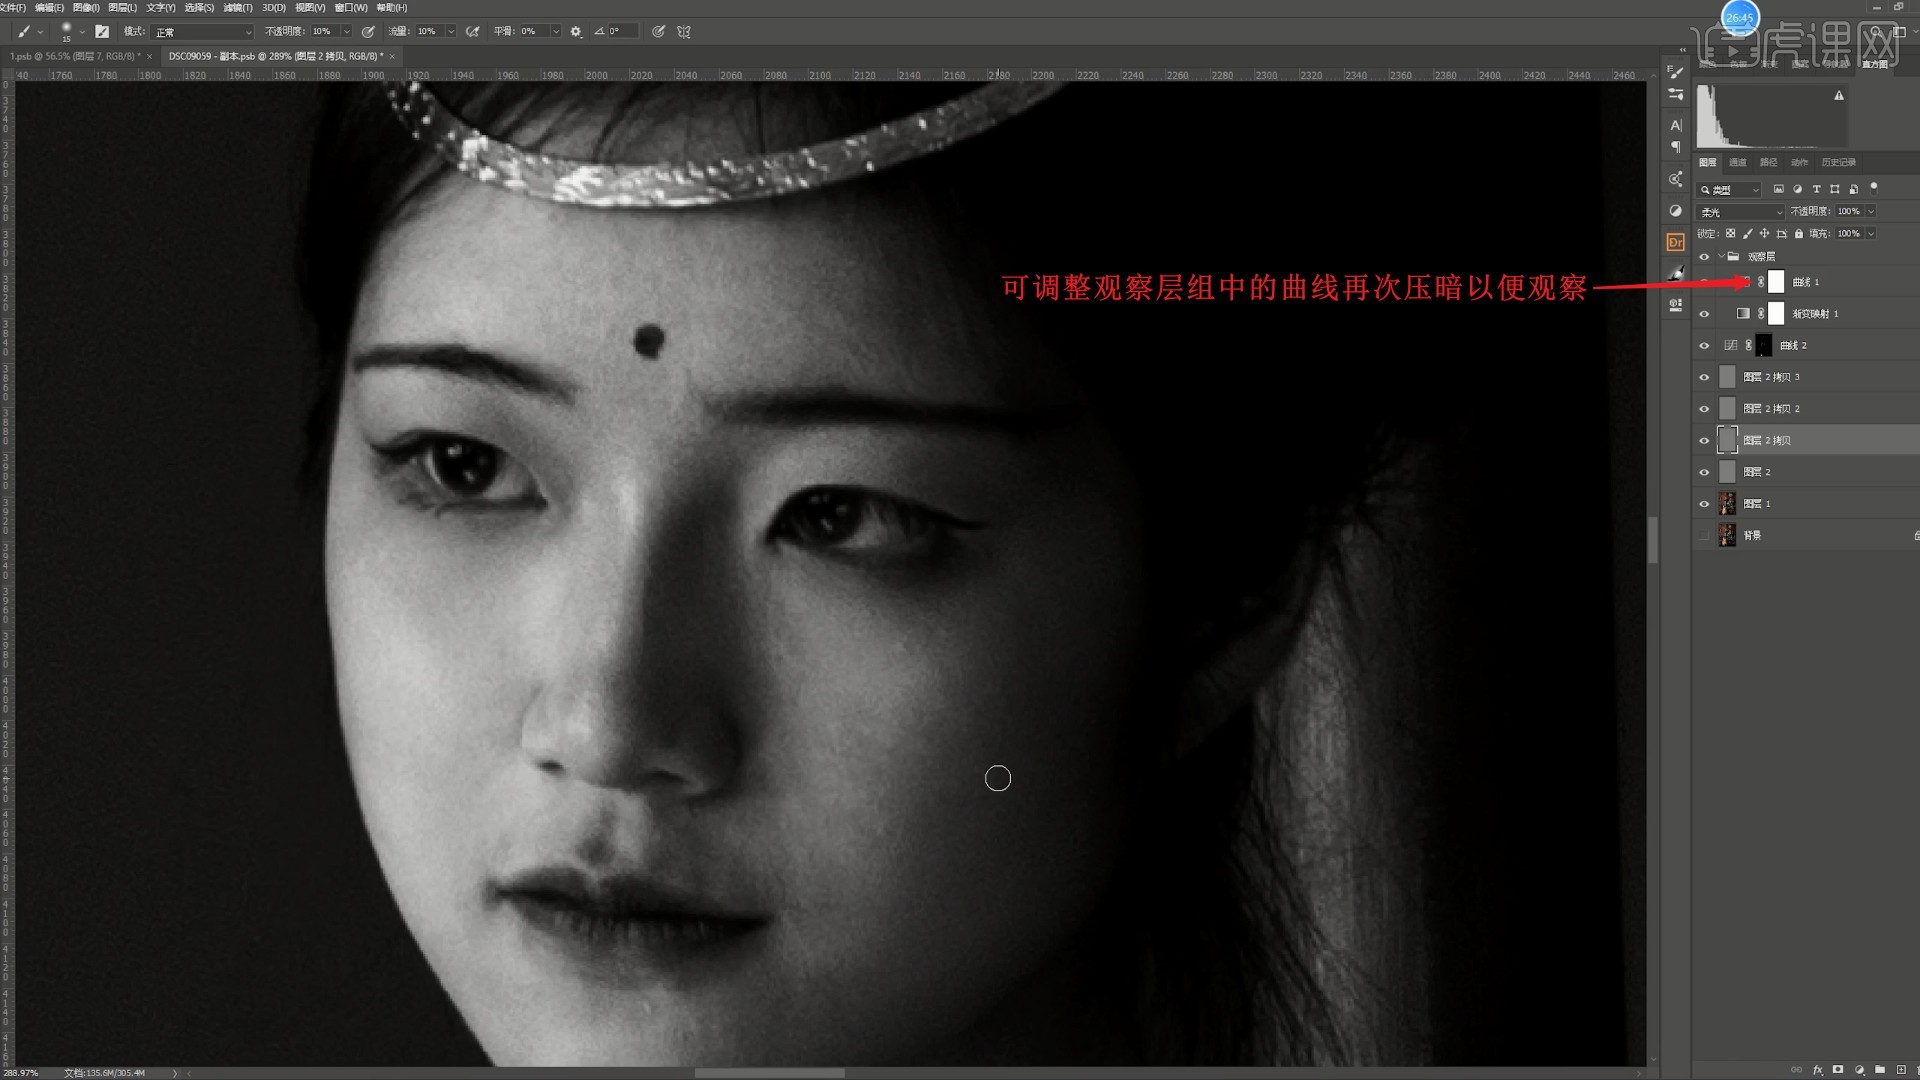1920x1080 pixels.
Task: Collapse the 观察层 layer group
Action: (x=1721, y=257)
